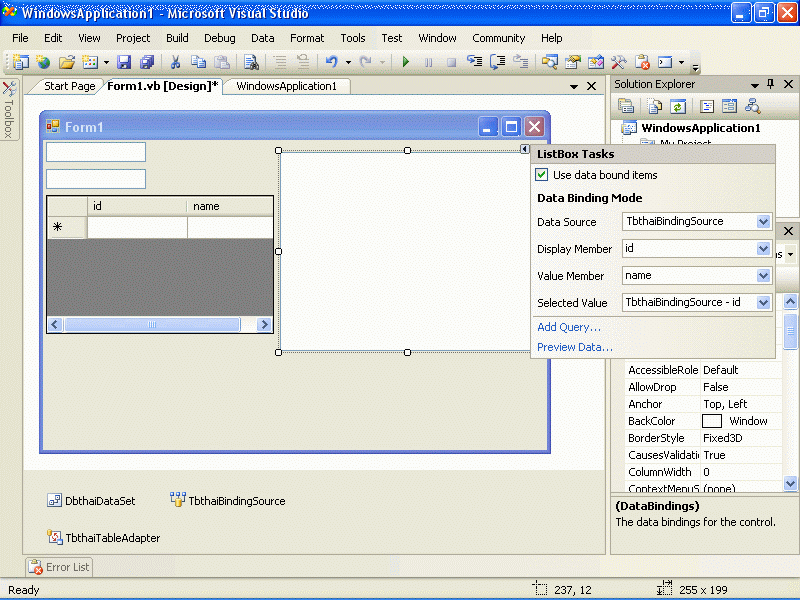800x600 pixels.
Task: Open the active documents list dropdown
Action: pos(574,87)
